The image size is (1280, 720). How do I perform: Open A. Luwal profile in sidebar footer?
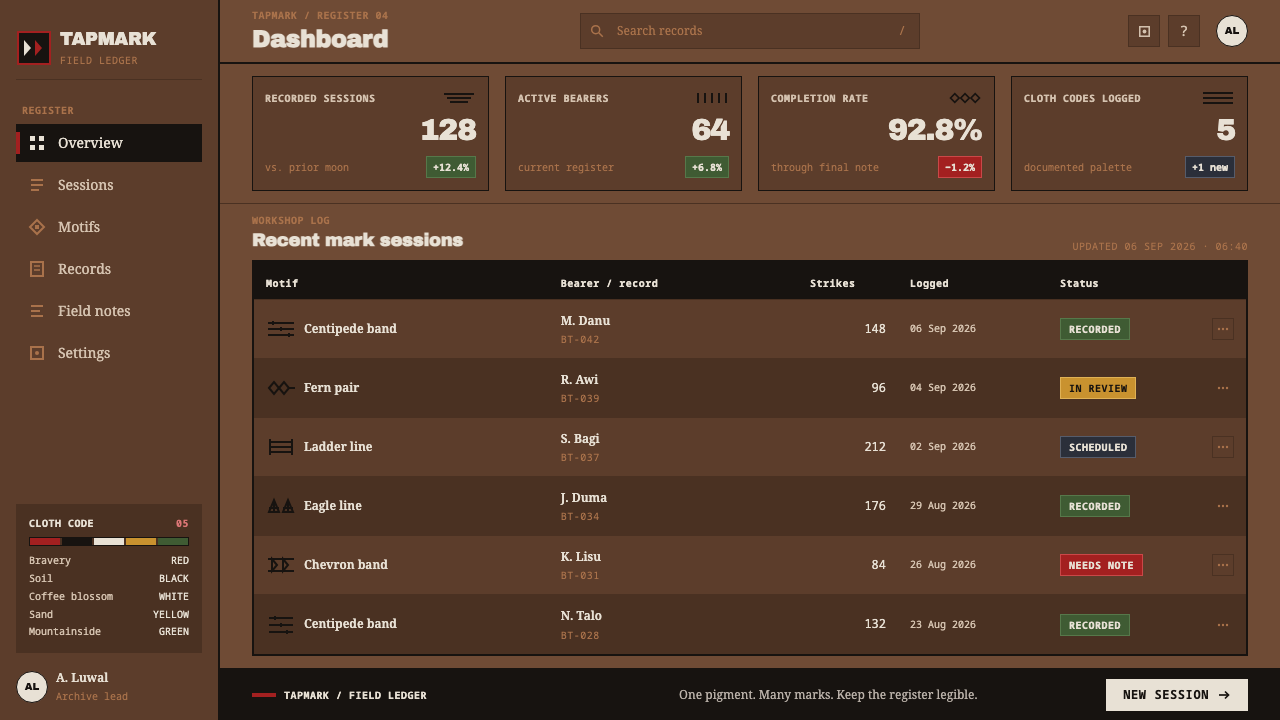tap(109, 686)
